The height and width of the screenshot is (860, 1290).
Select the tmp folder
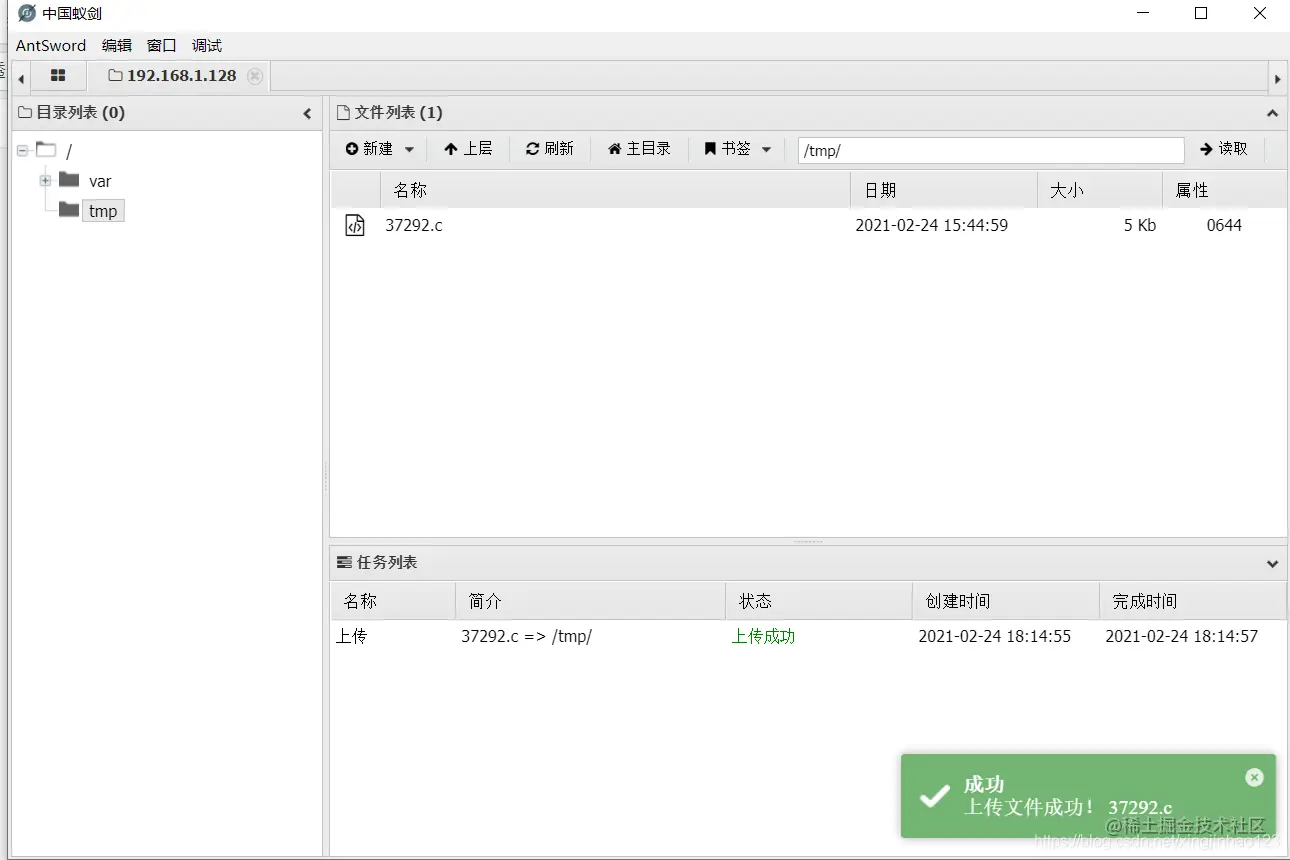pos(103,211)
